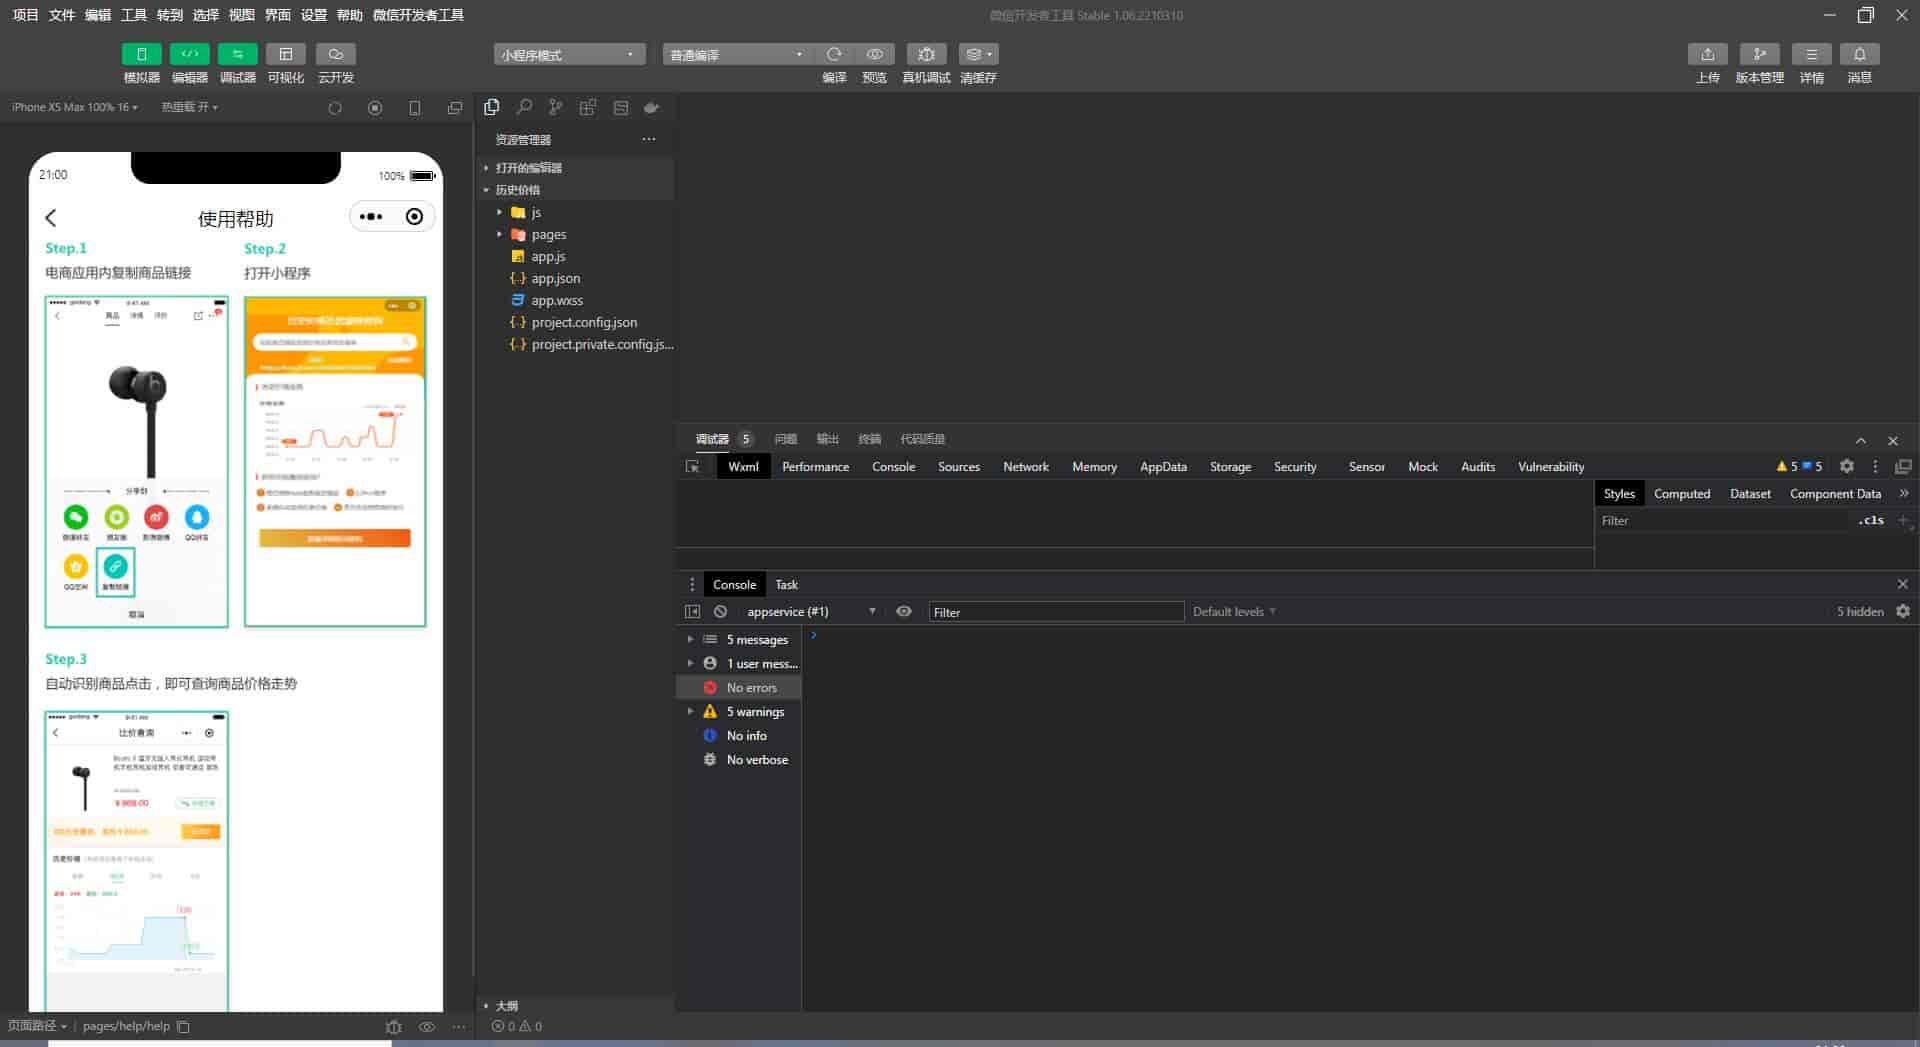This screenshot has height=1047, width=1920.
Task: Open the app.json file
Action: coord(555,278)
